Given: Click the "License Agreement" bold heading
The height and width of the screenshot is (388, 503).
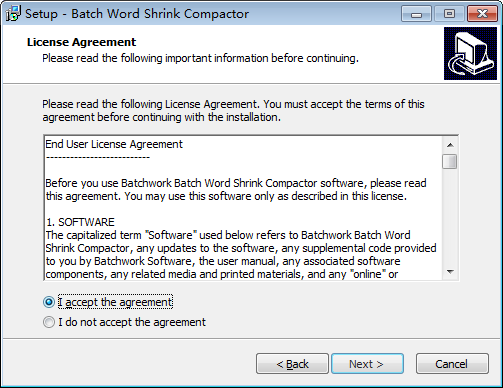Looking at the screenshot, I should pos(81,42).
